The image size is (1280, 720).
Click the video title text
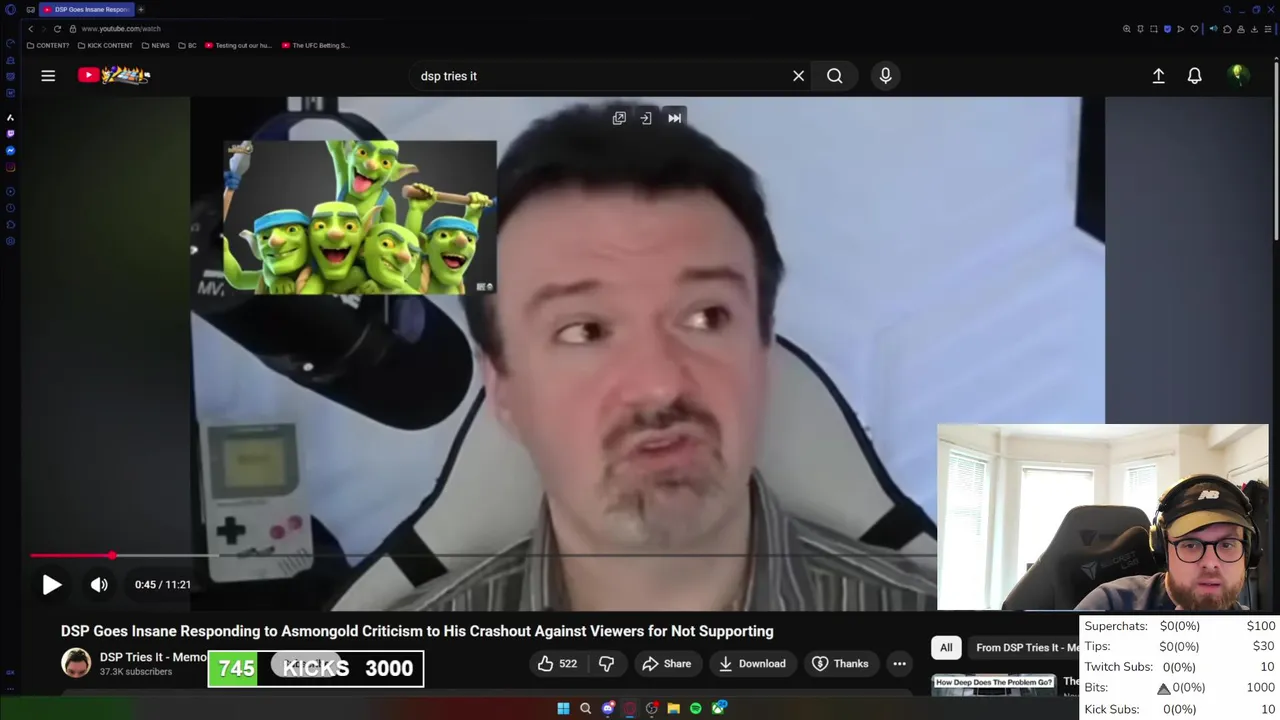pyautogui.click(x=417, y=631)
